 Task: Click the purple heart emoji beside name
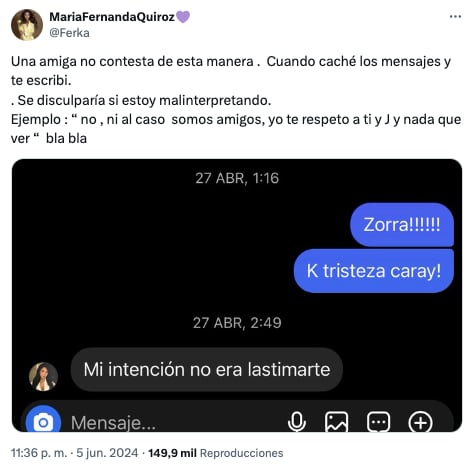[x=183, y=17]
